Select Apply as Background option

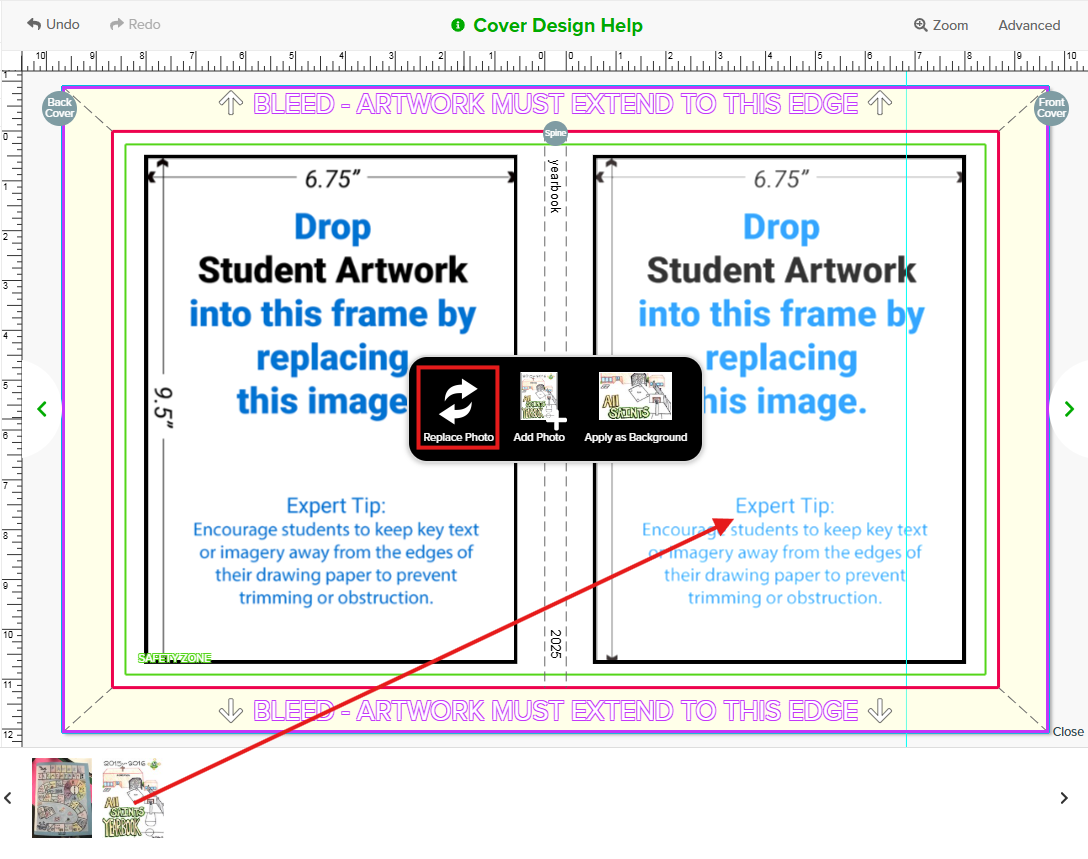(635, 407)
